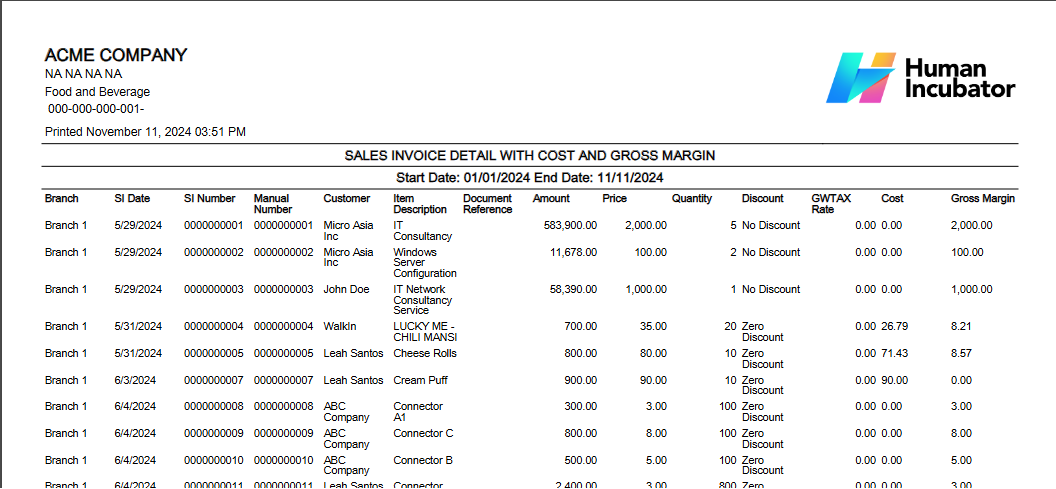Click the Sales Invoice Detail report title

point(529,156)
